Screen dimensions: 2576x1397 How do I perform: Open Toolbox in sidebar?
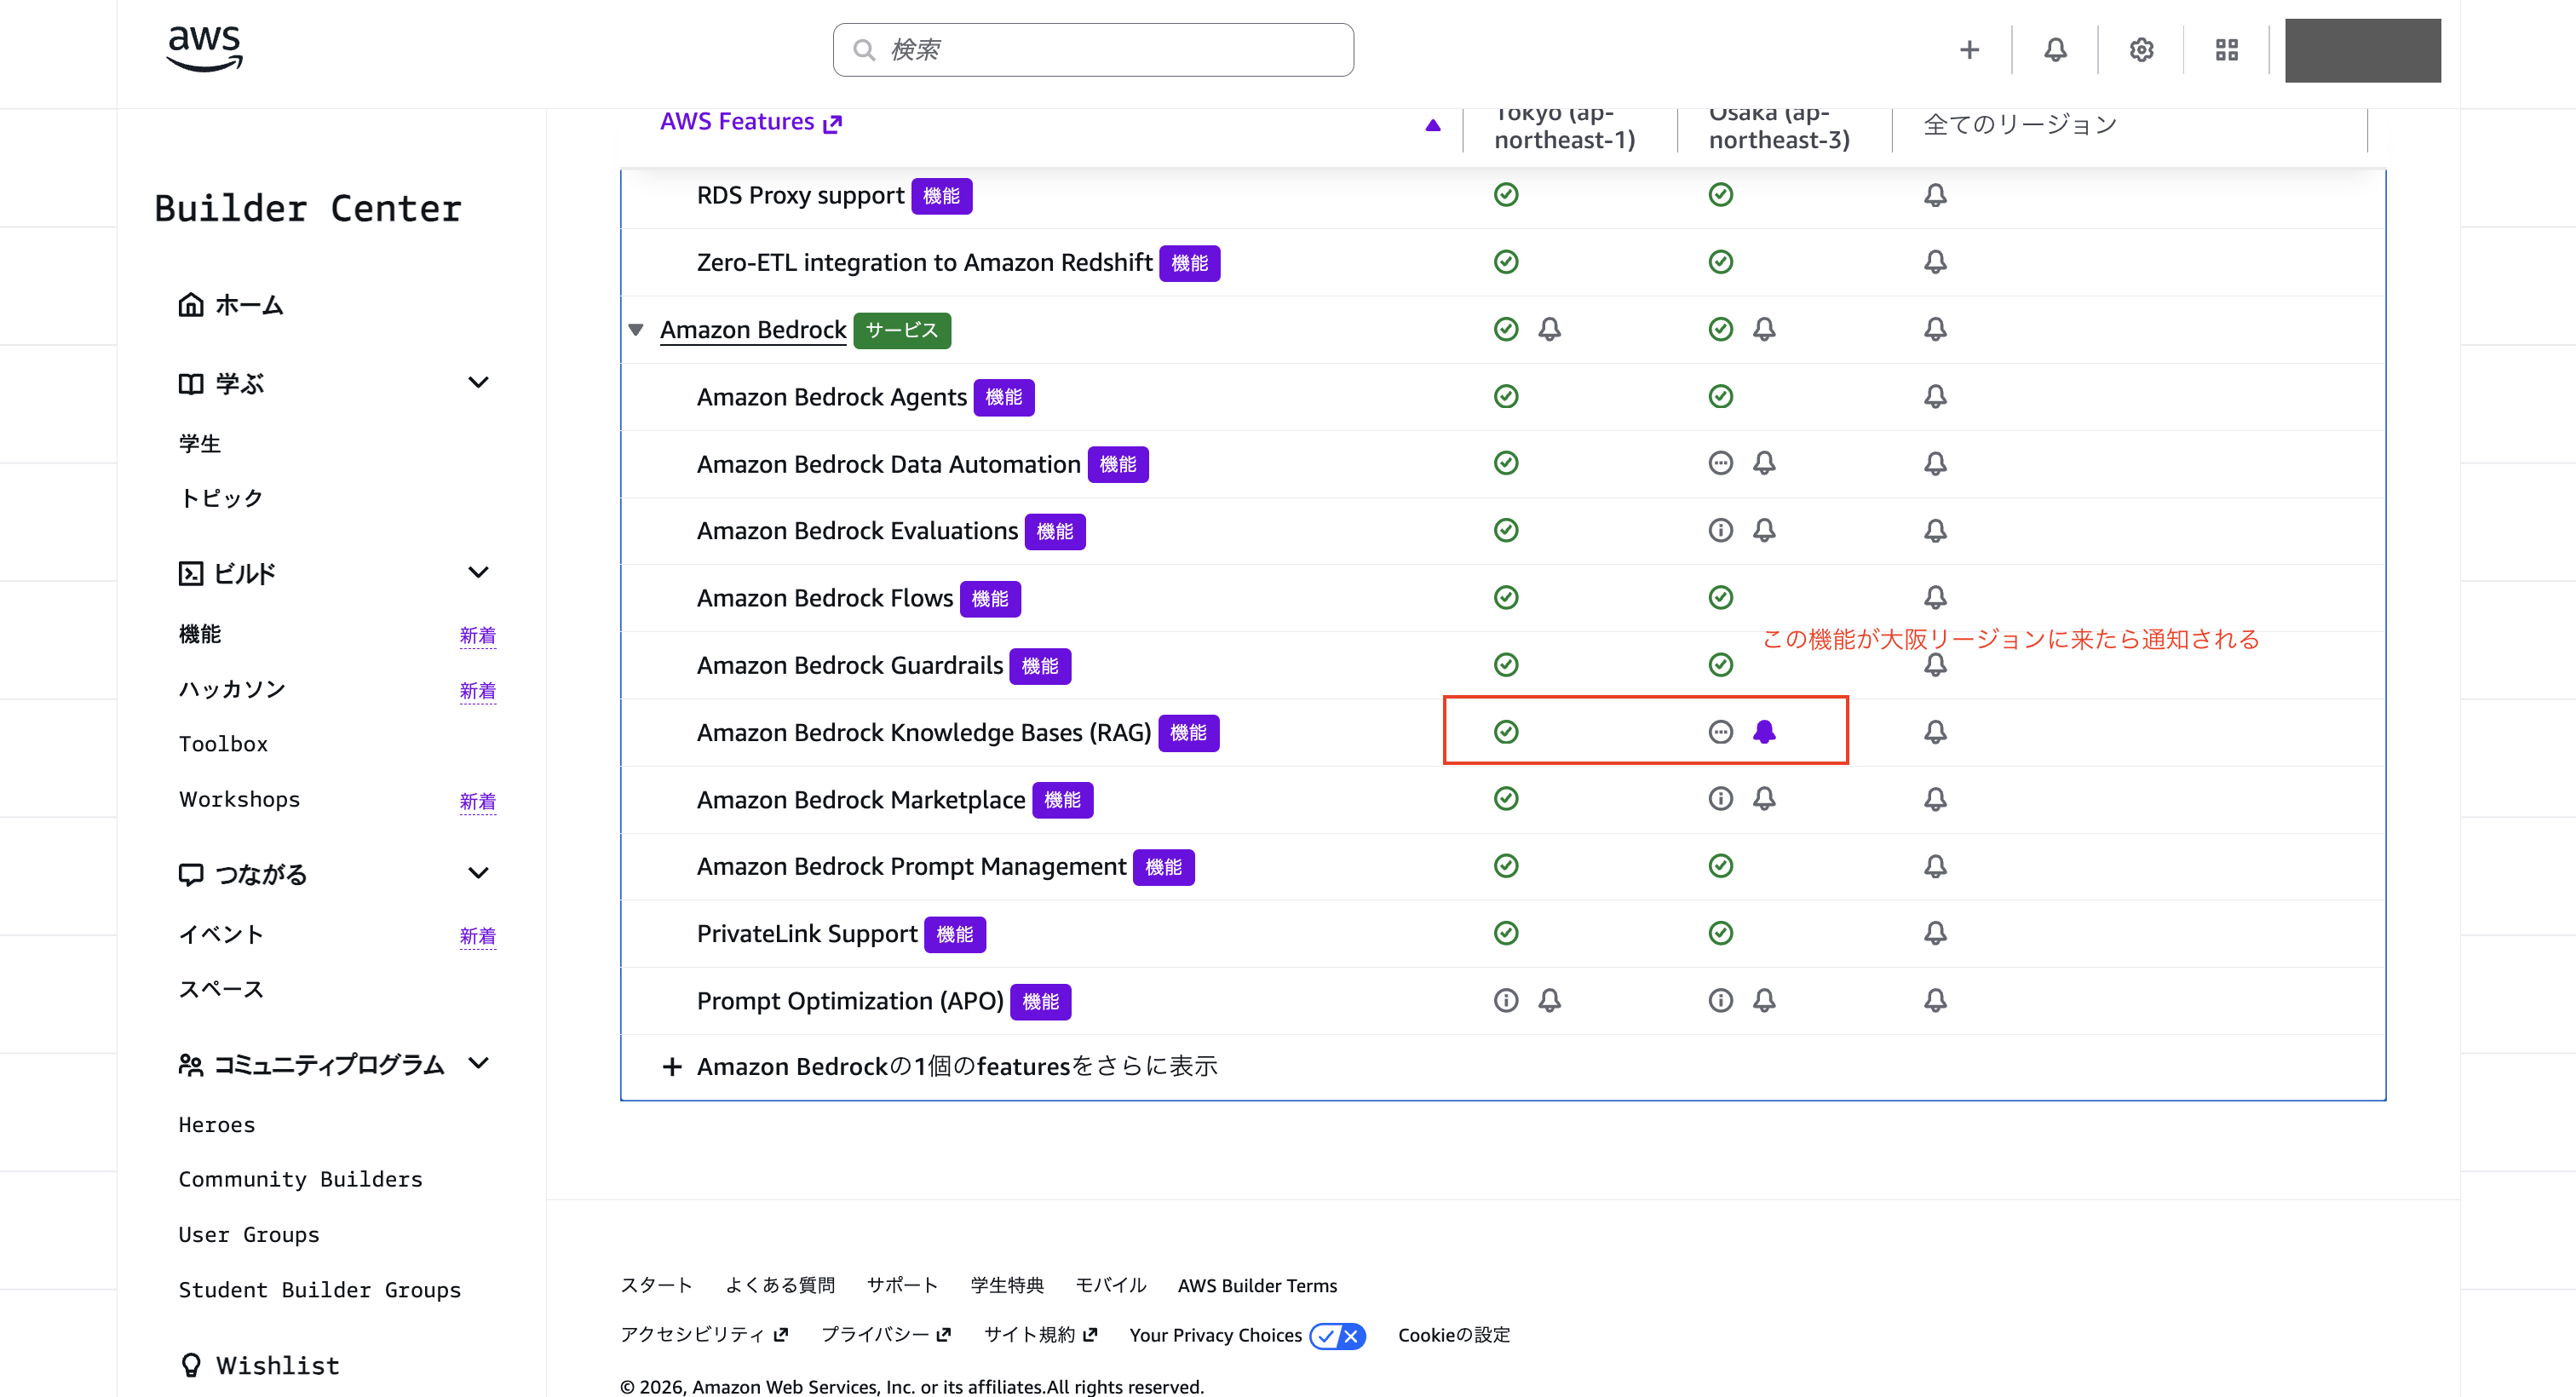tap(224, 744)
